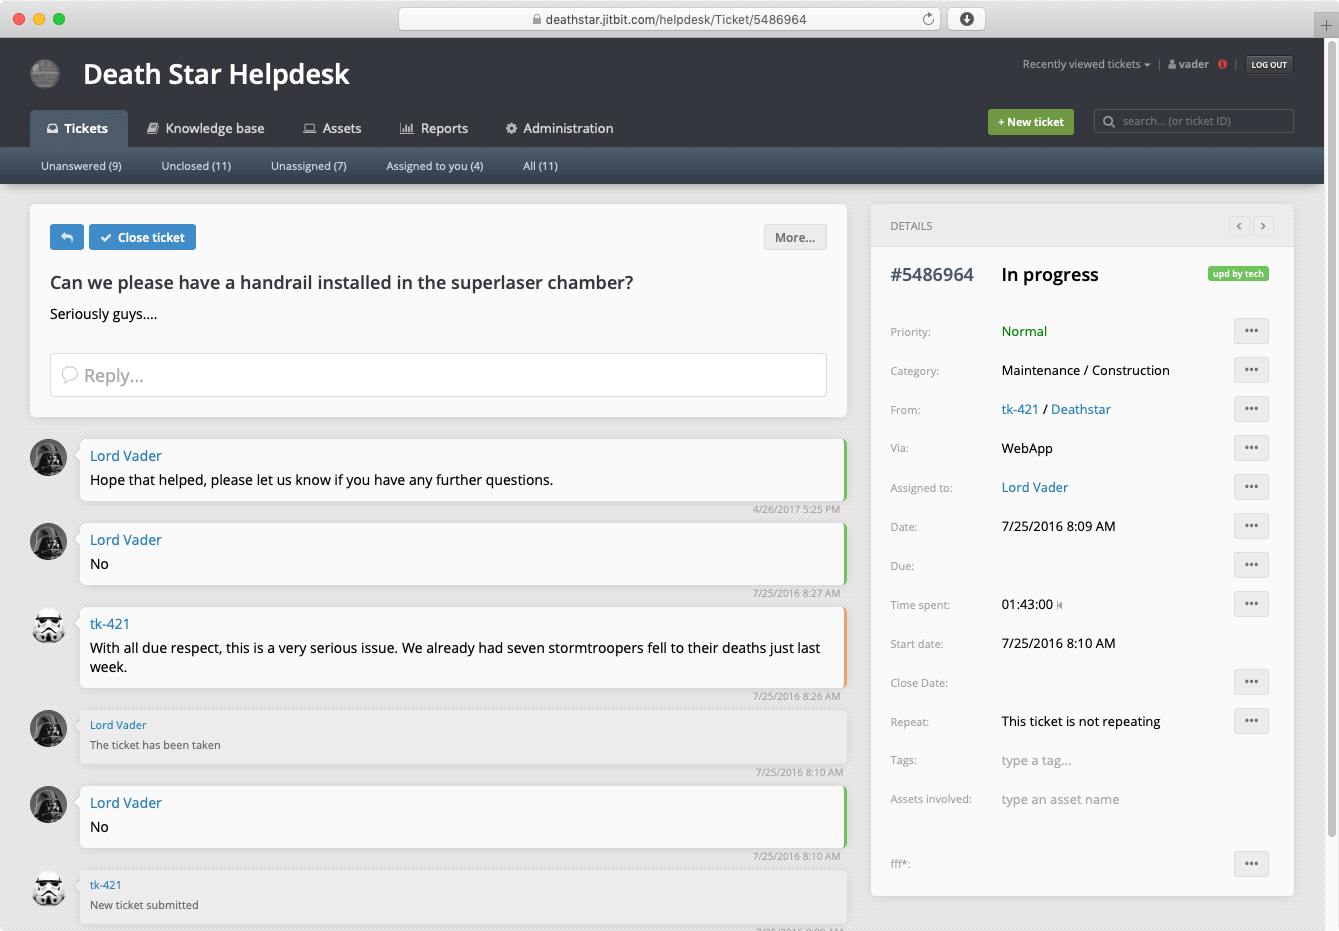Click the red alert icon next to vader
This screenshot has height=931, width=1339.
tap(1222, 63)
